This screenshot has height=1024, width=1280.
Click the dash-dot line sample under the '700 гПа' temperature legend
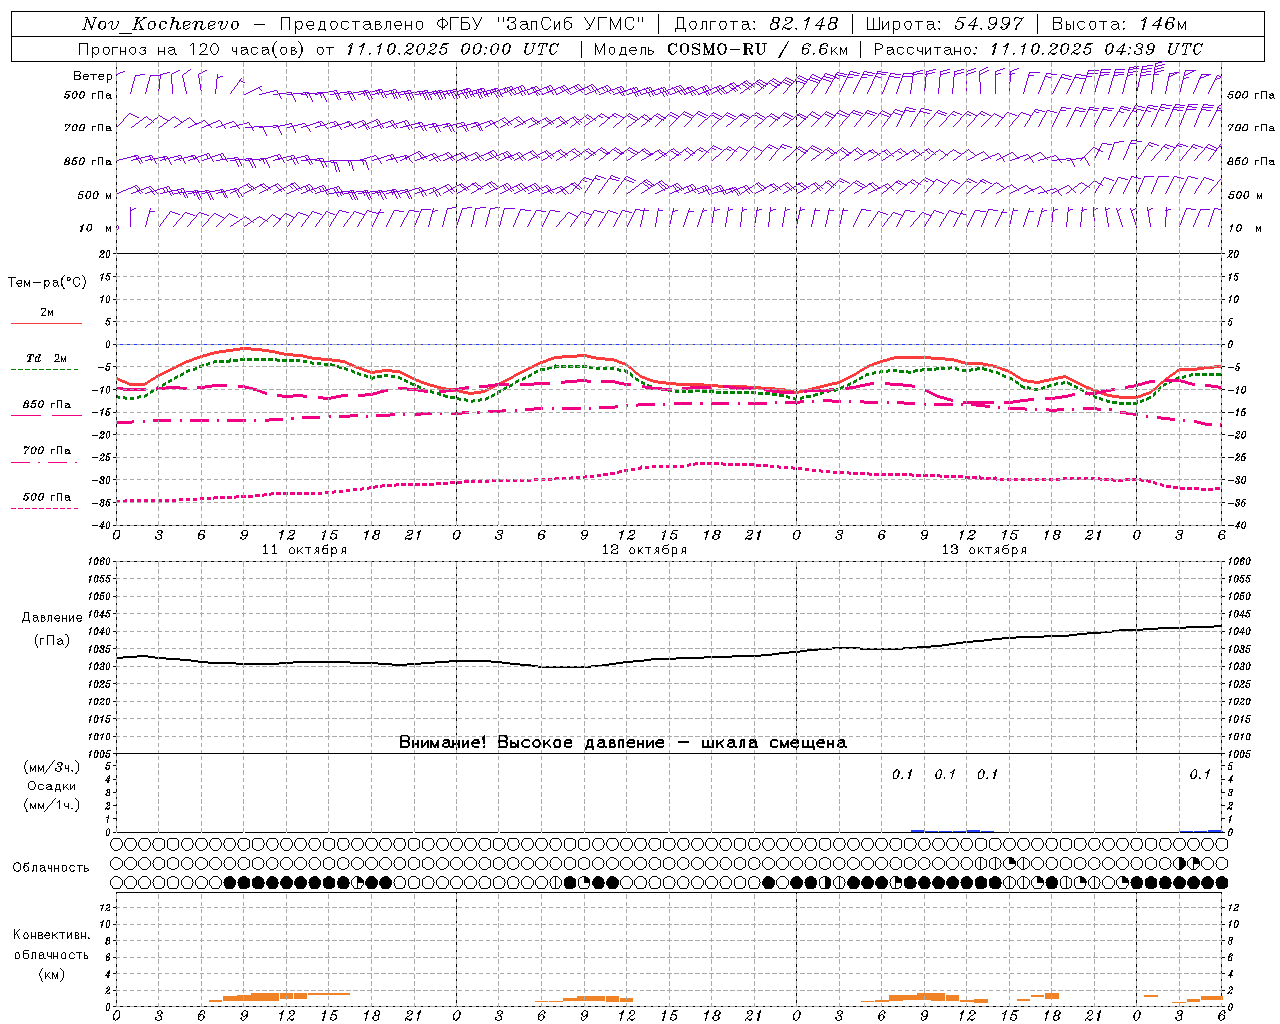click(x=46, y=462)
